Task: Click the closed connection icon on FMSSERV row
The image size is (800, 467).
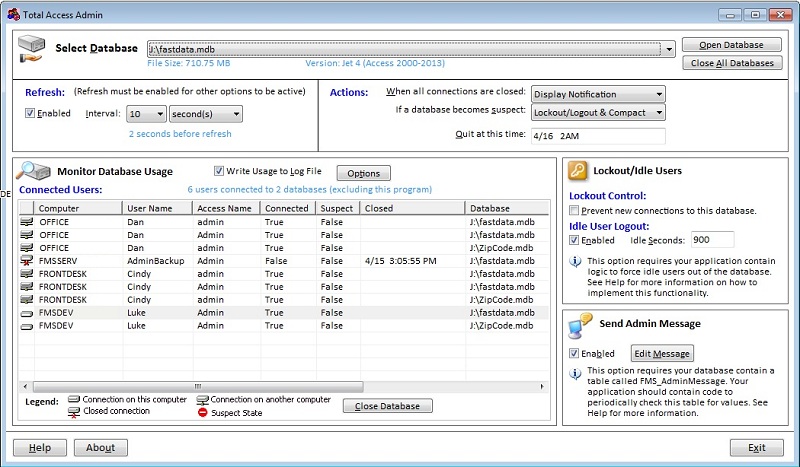Action: point(27,261)
